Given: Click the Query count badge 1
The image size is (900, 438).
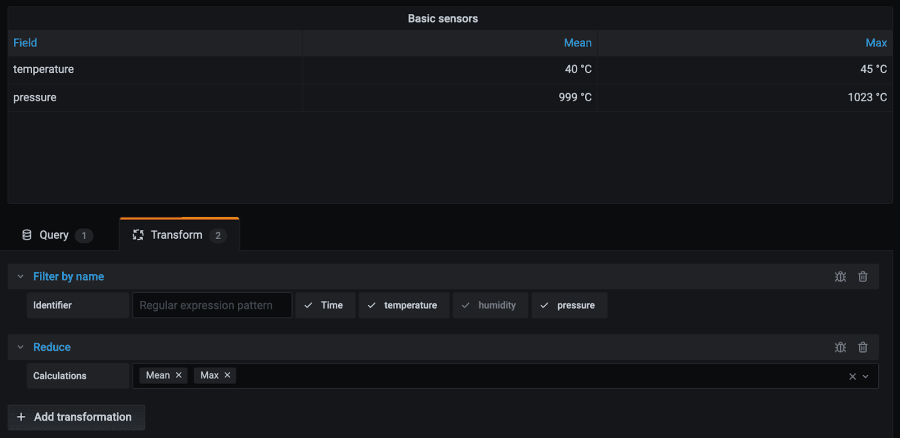Looking at the screenshot, I should 84,235.
